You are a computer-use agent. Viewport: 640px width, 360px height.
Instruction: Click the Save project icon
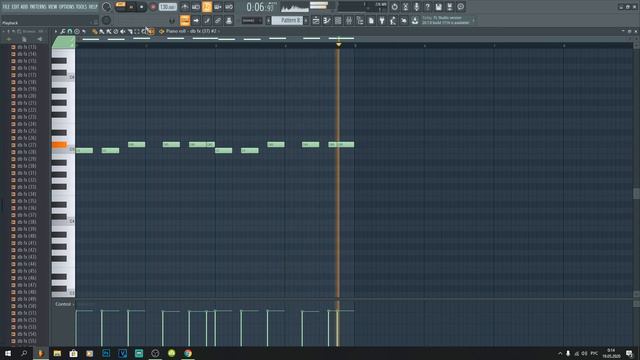click(438, 7)
